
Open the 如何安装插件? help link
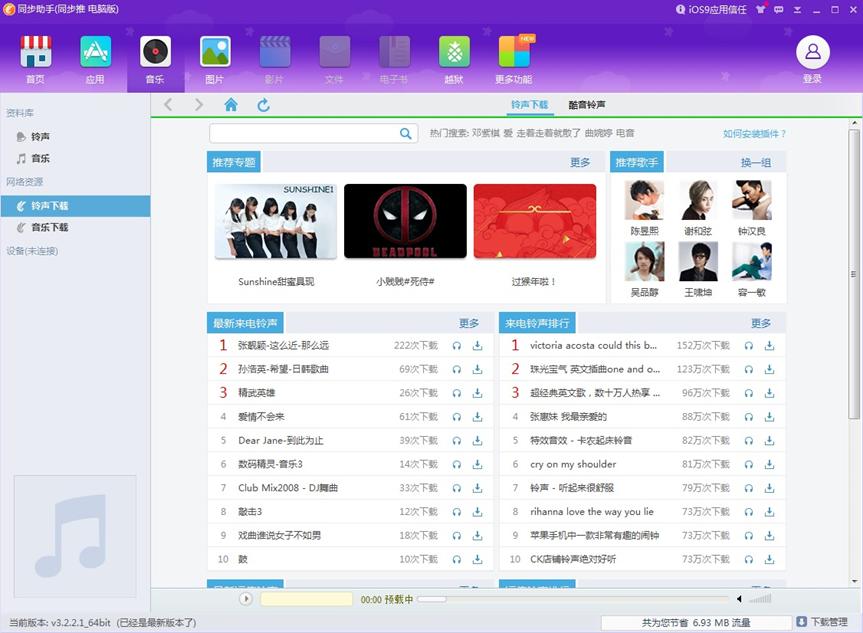tap(754, 134)
